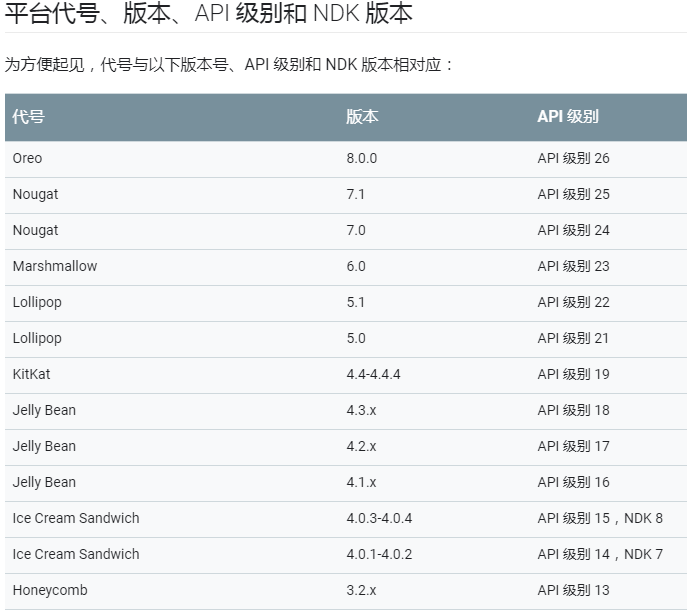Click the version 5.0 cell
687x610 pixels.
(356, 338)
